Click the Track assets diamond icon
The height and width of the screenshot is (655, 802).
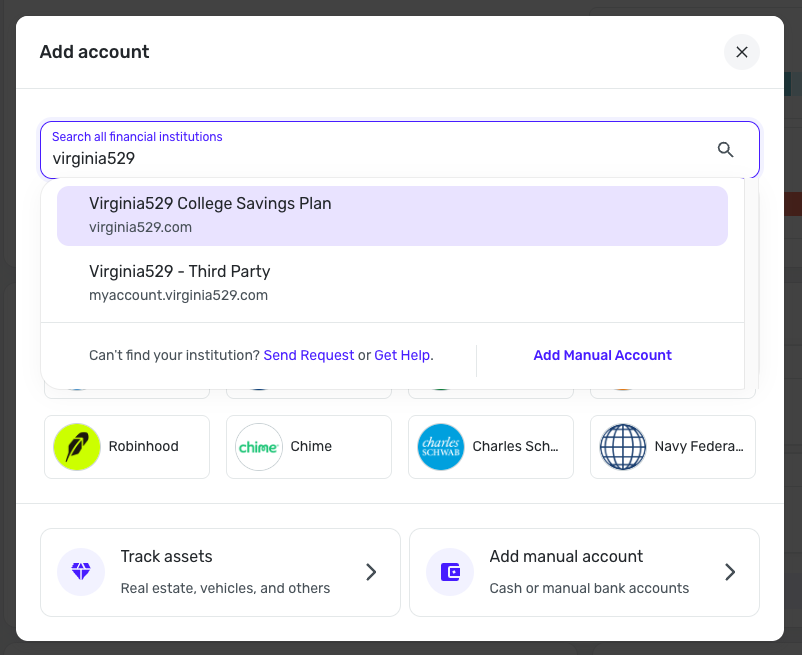(x=81, y=572)
